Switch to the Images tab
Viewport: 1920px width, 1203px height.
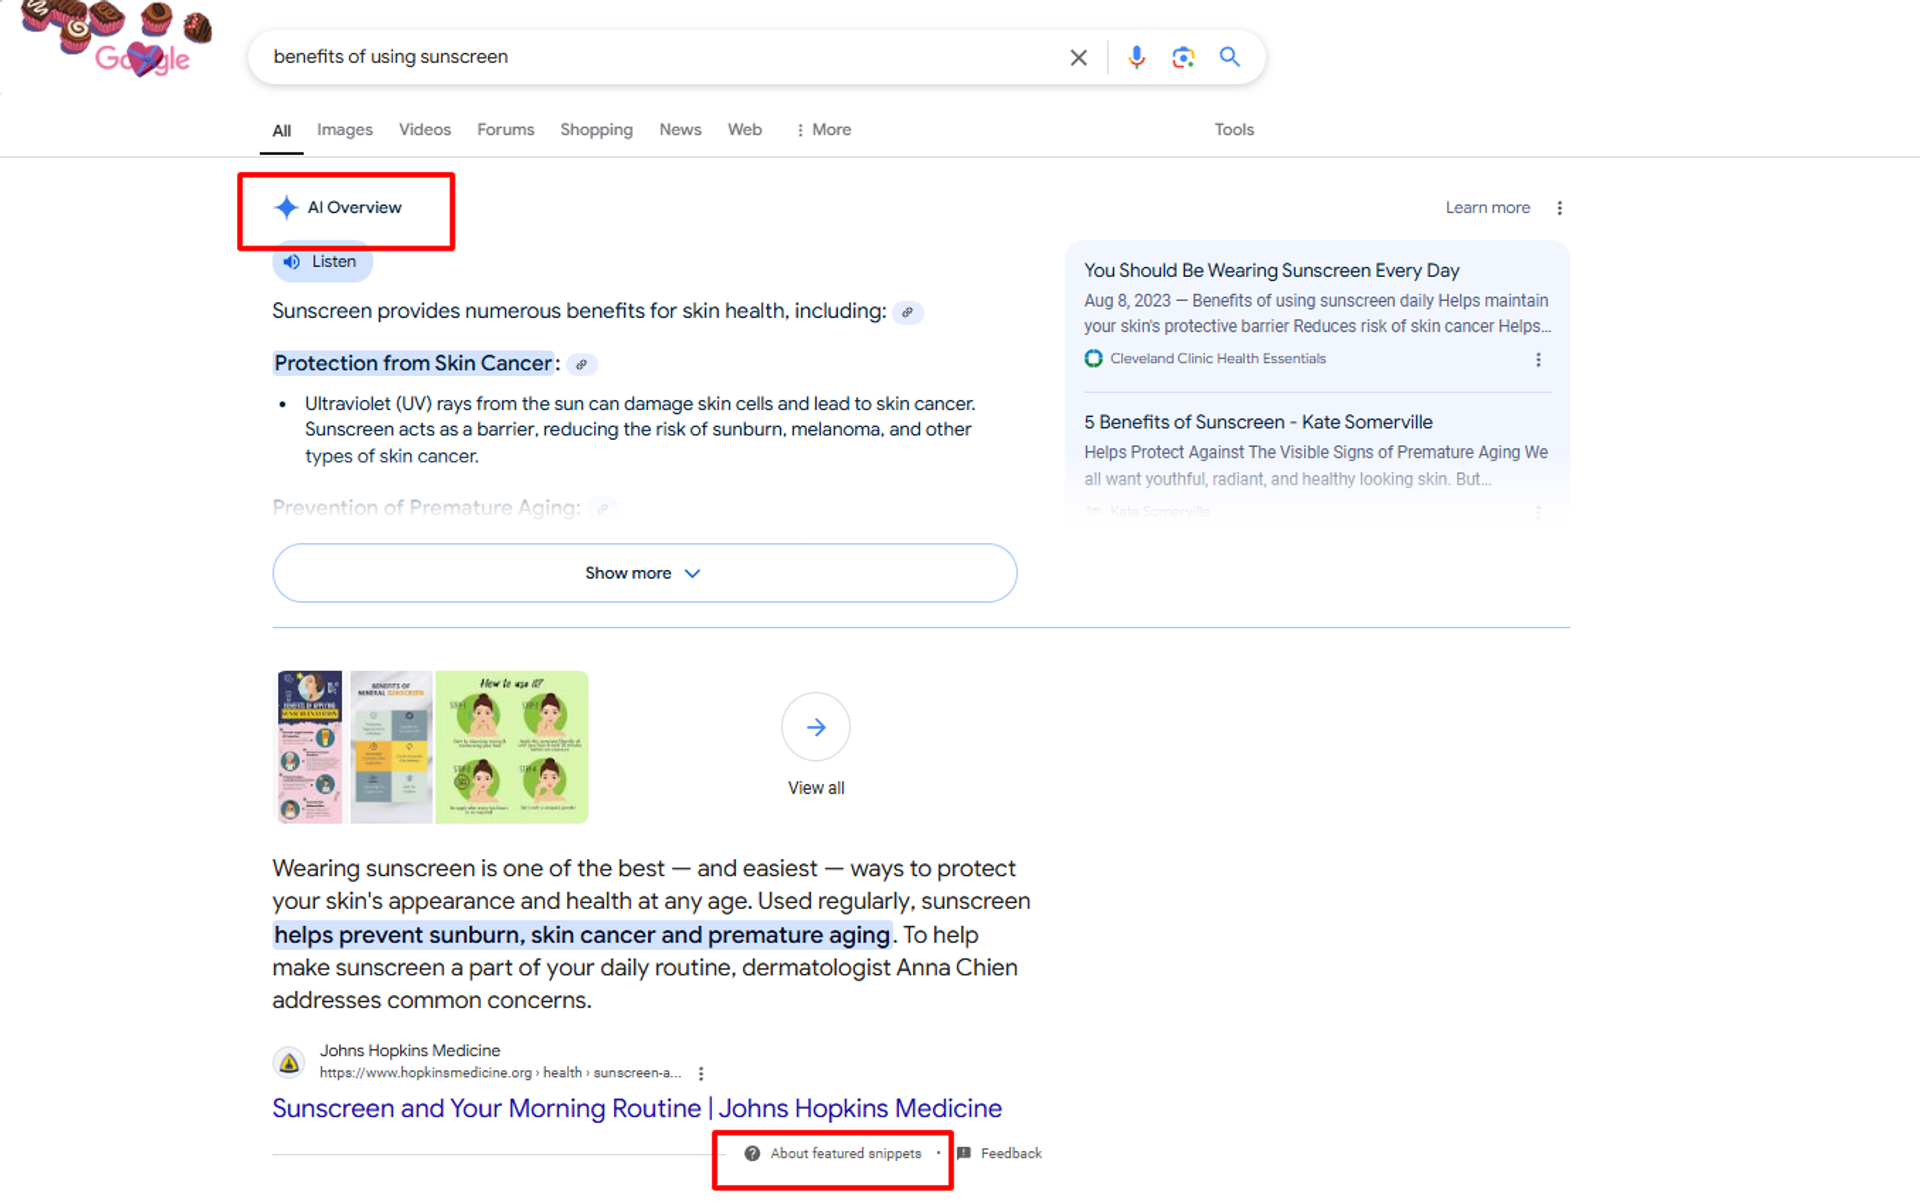point(345,130)
